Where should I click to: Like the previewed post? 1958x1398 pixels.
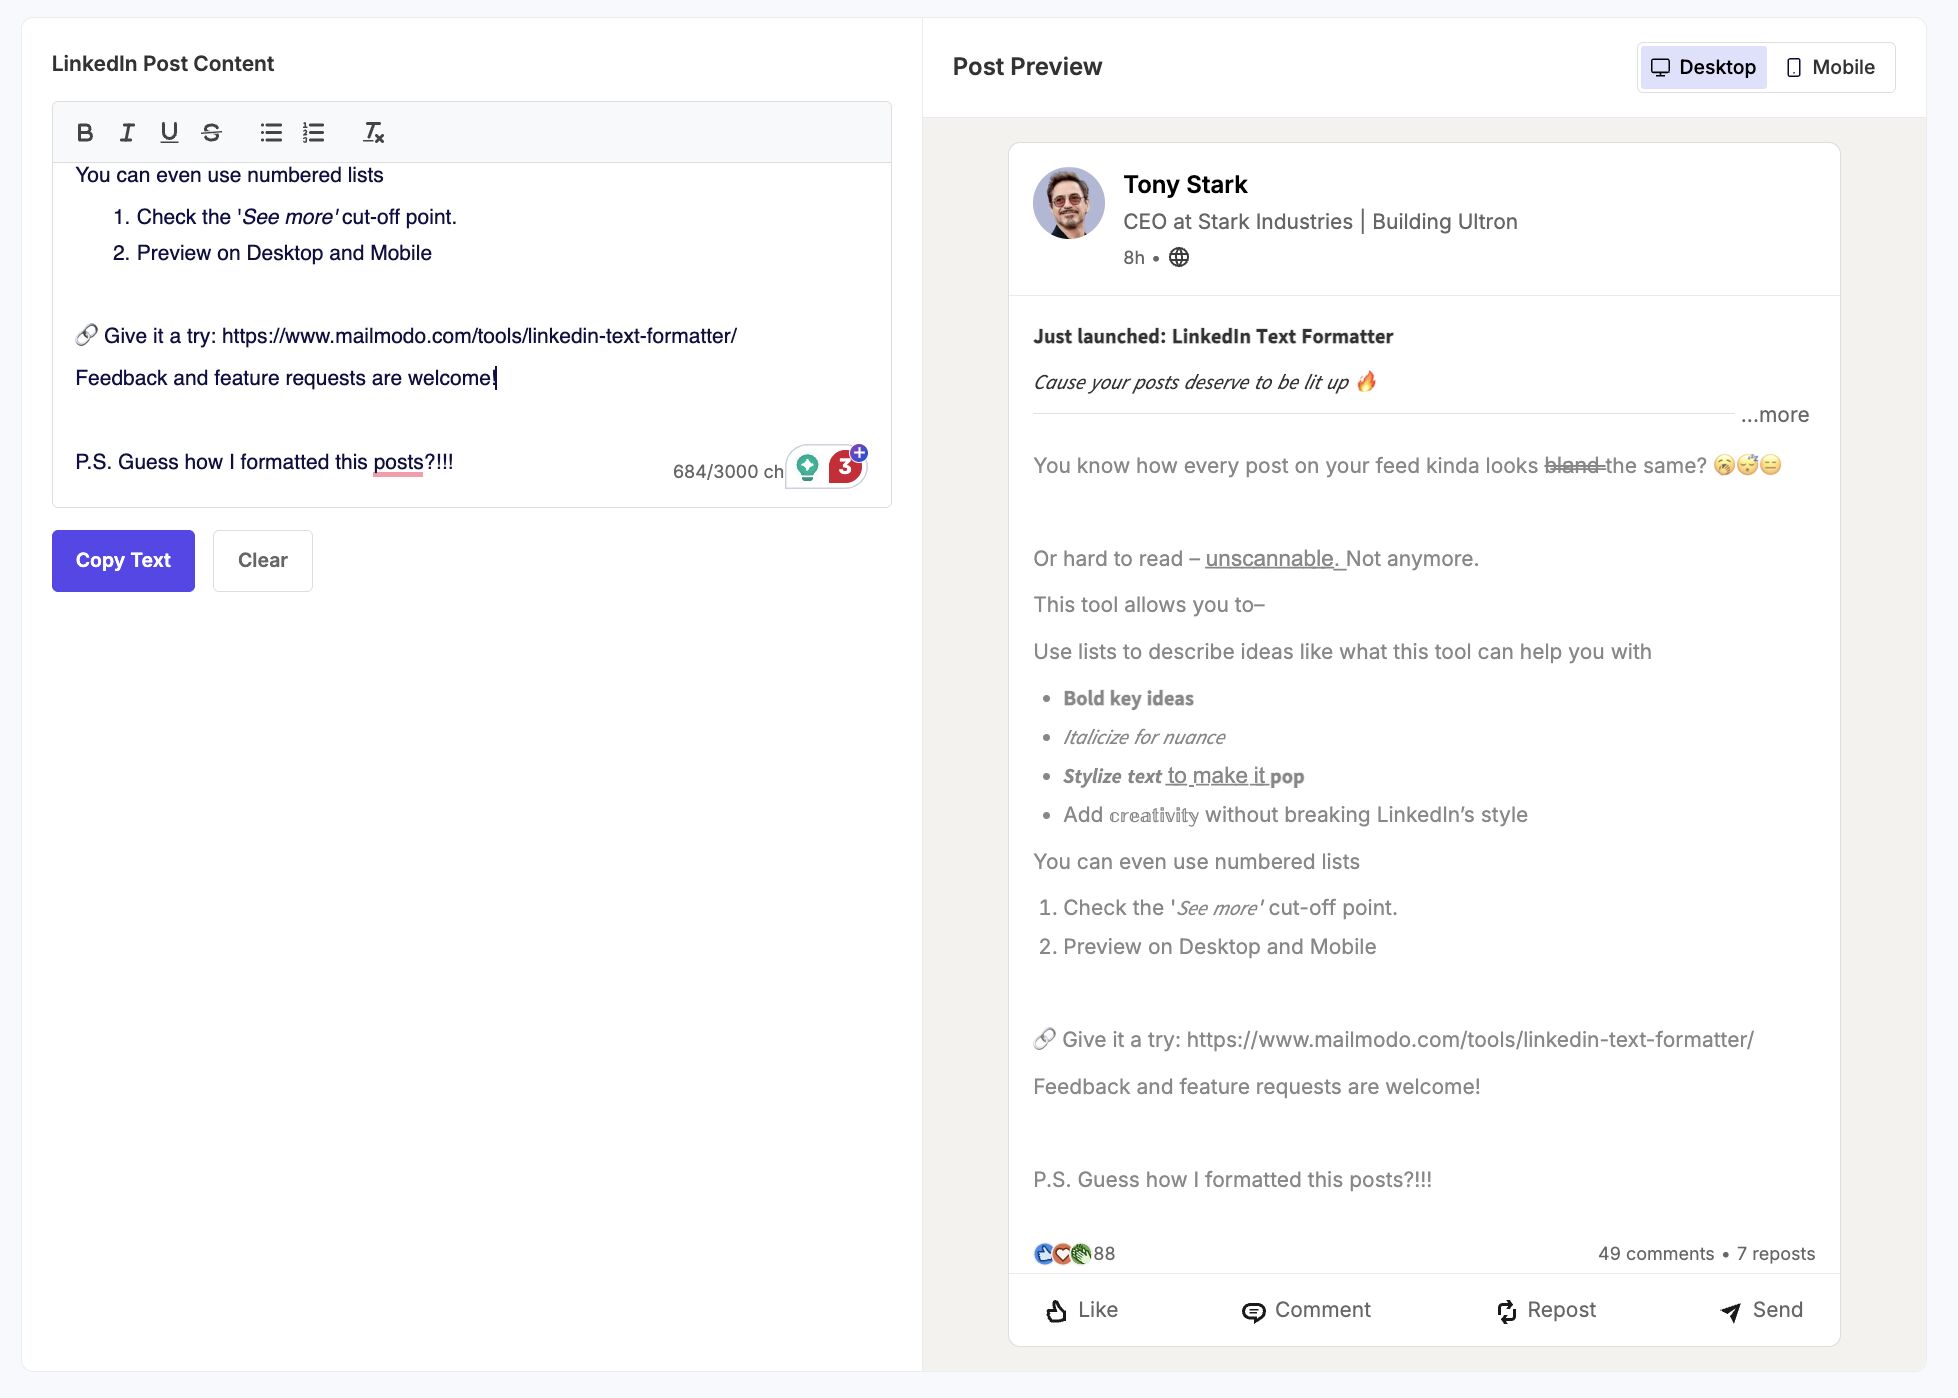pos(1081,1310)
